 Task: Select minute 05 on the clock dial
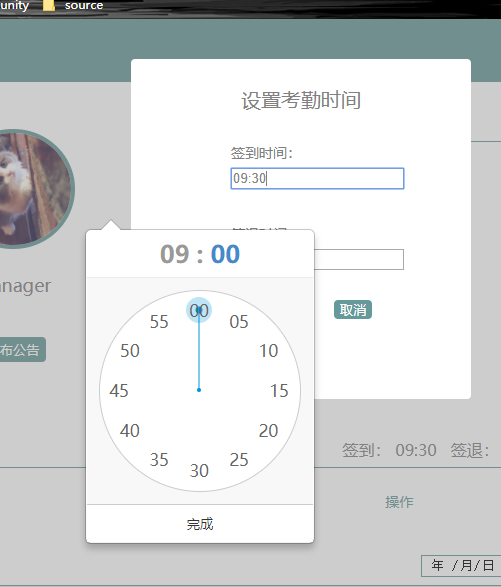point(239,322)
